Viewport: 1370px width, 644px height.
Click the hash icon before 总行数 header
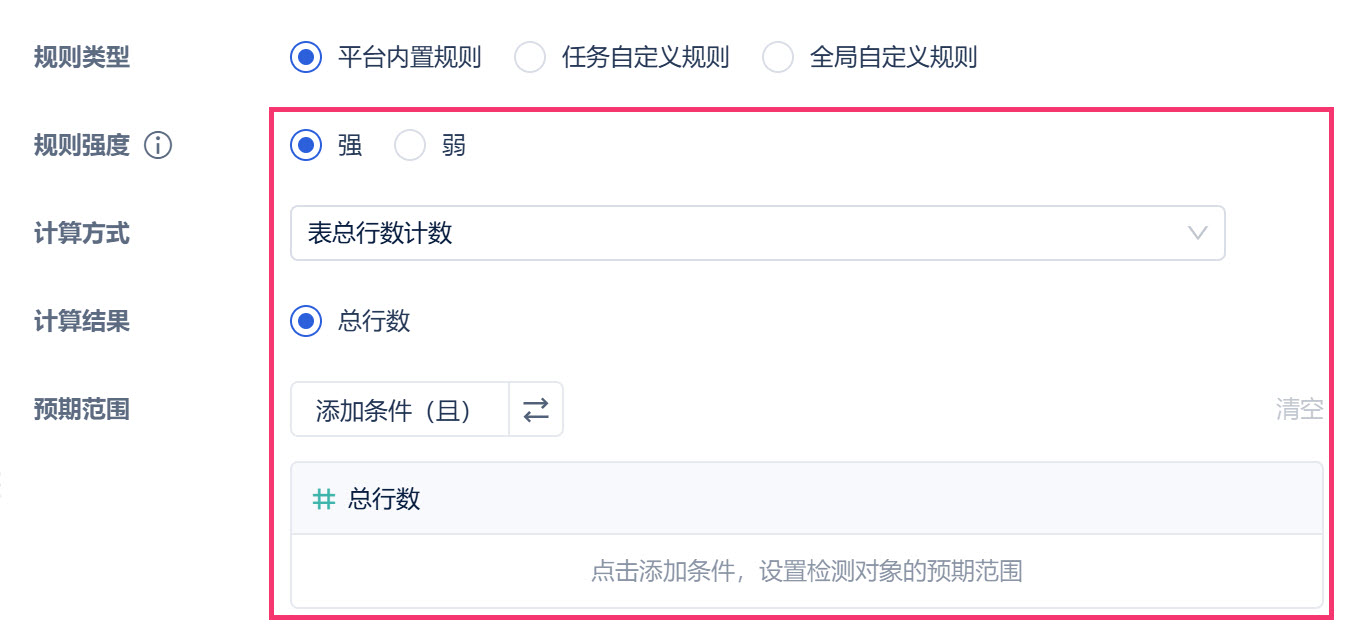coord(324,499)
